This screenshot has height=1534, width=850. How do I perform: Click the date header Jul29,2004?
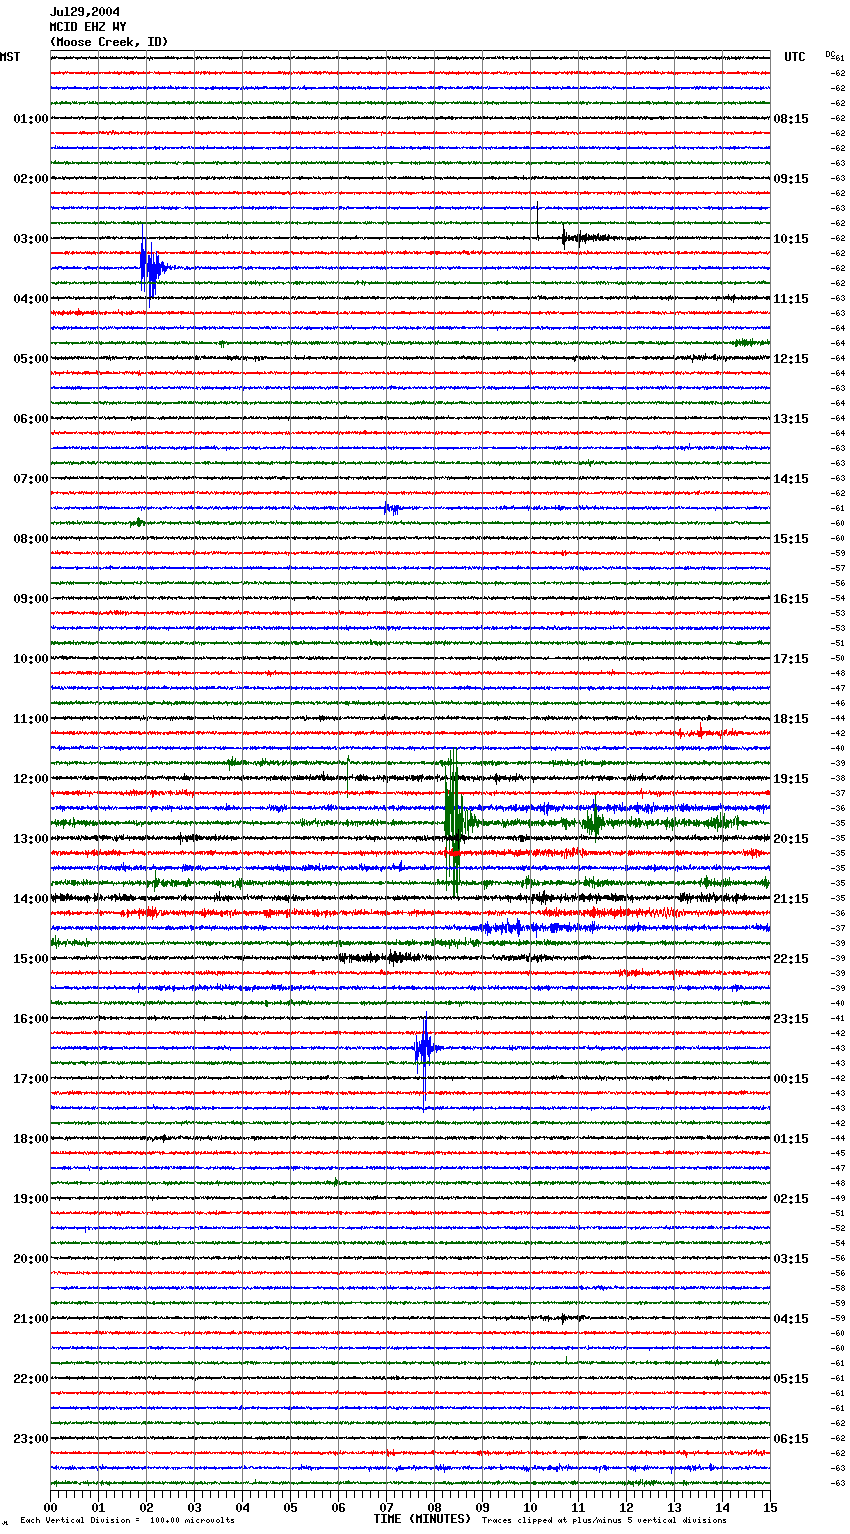(x=85, y=12)
